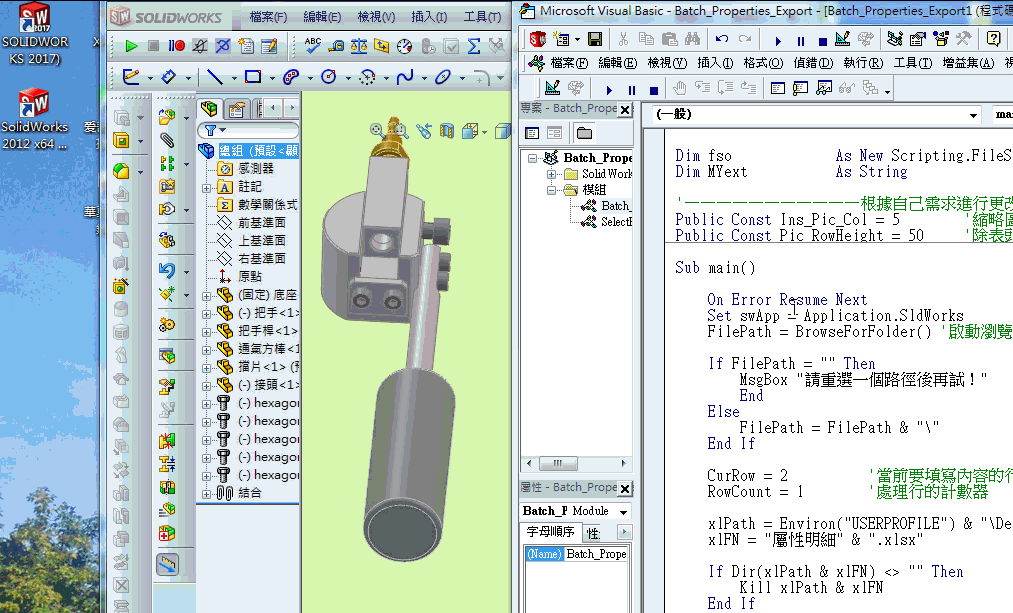Click the Save icon in Visual Basic toolbar
Screen dimensions: 1013x613
[x=595, y=39]
